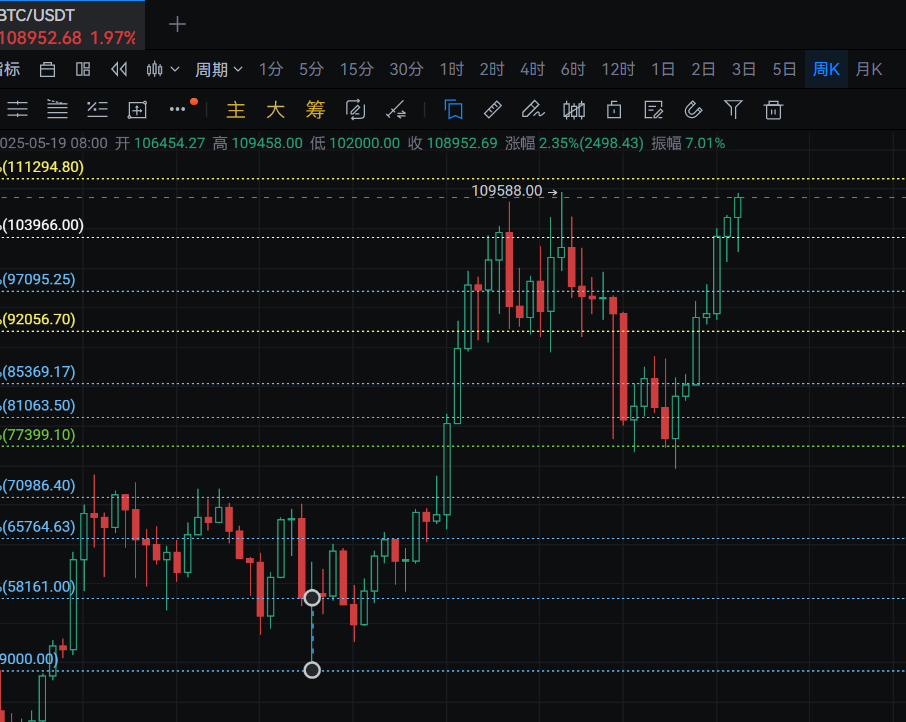The height and width of the screenshot is (722, 906).
Task: Switch to the 月K monthly timeframe
Action: point(868,70)
